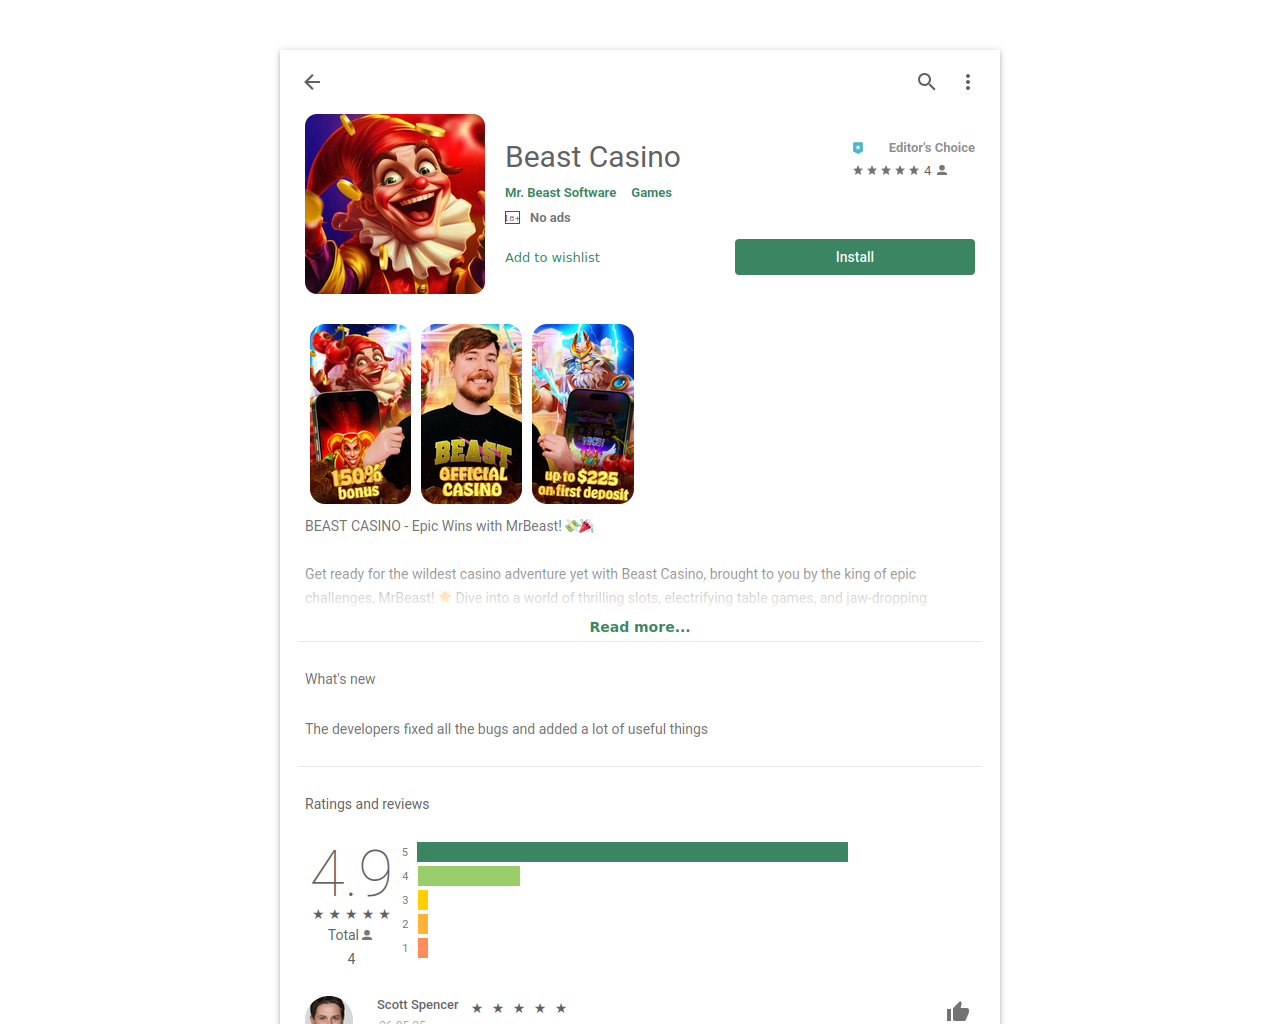Expand description with Read more
This screenshot has width=1280, height=1024.
coord(640,627)
